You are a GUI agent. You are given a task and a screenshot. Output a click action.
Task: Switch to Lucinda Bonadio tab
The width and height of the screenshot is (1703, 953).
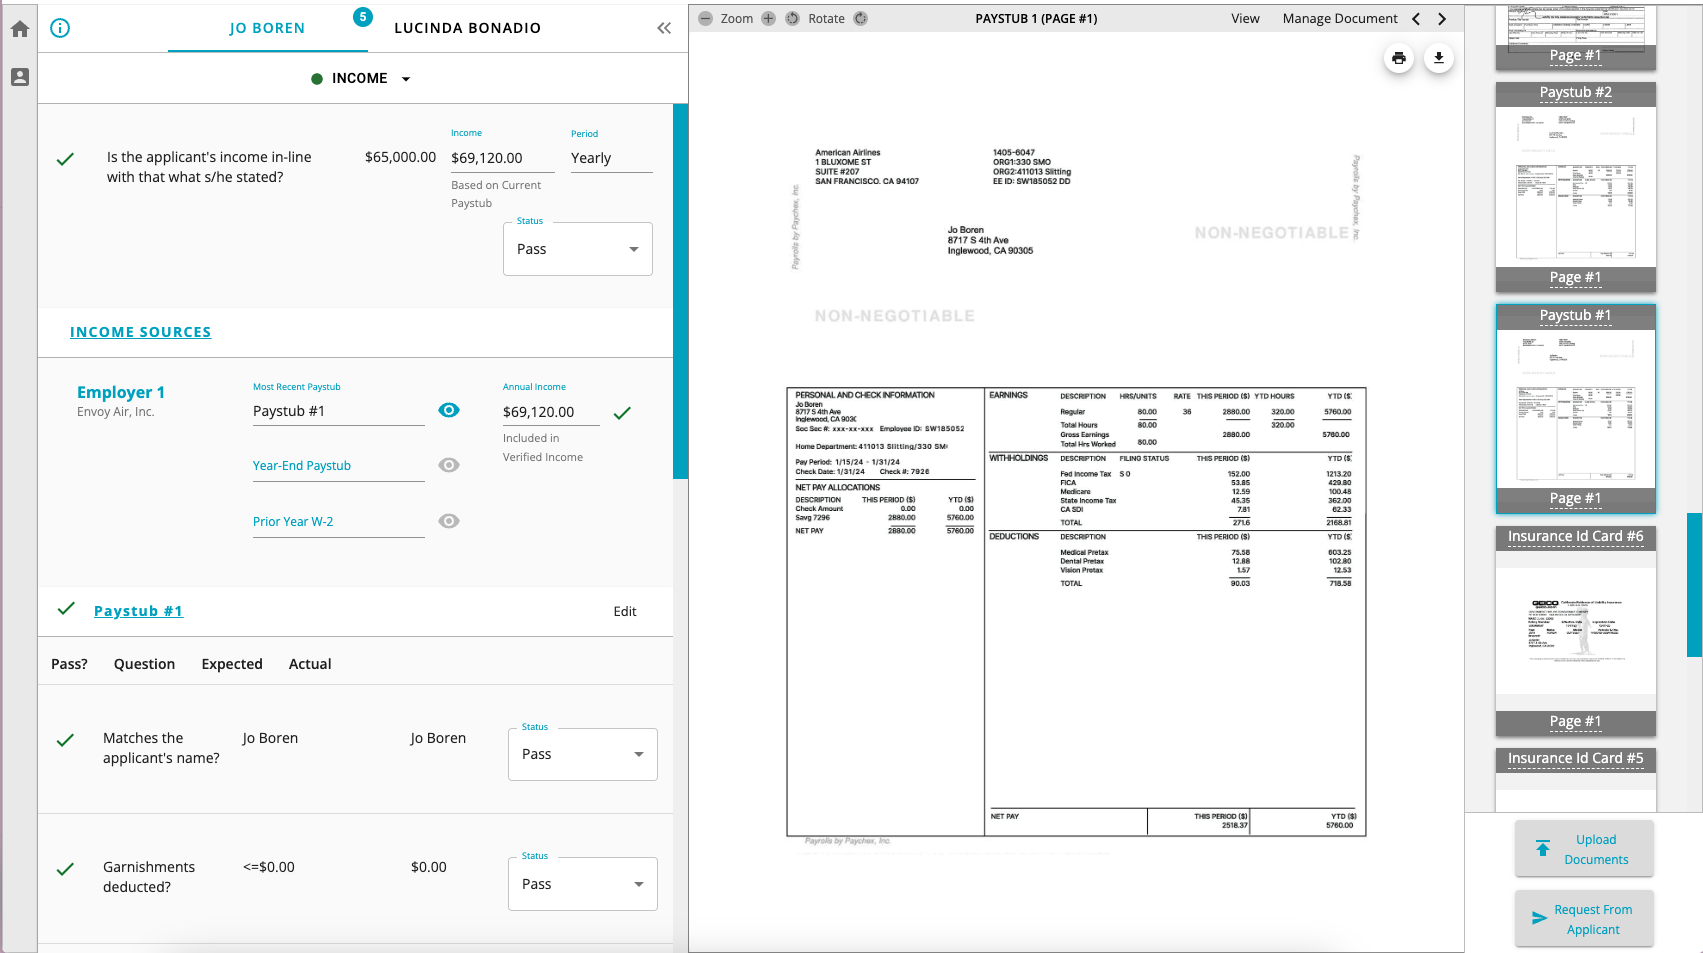tap(467, 28)
